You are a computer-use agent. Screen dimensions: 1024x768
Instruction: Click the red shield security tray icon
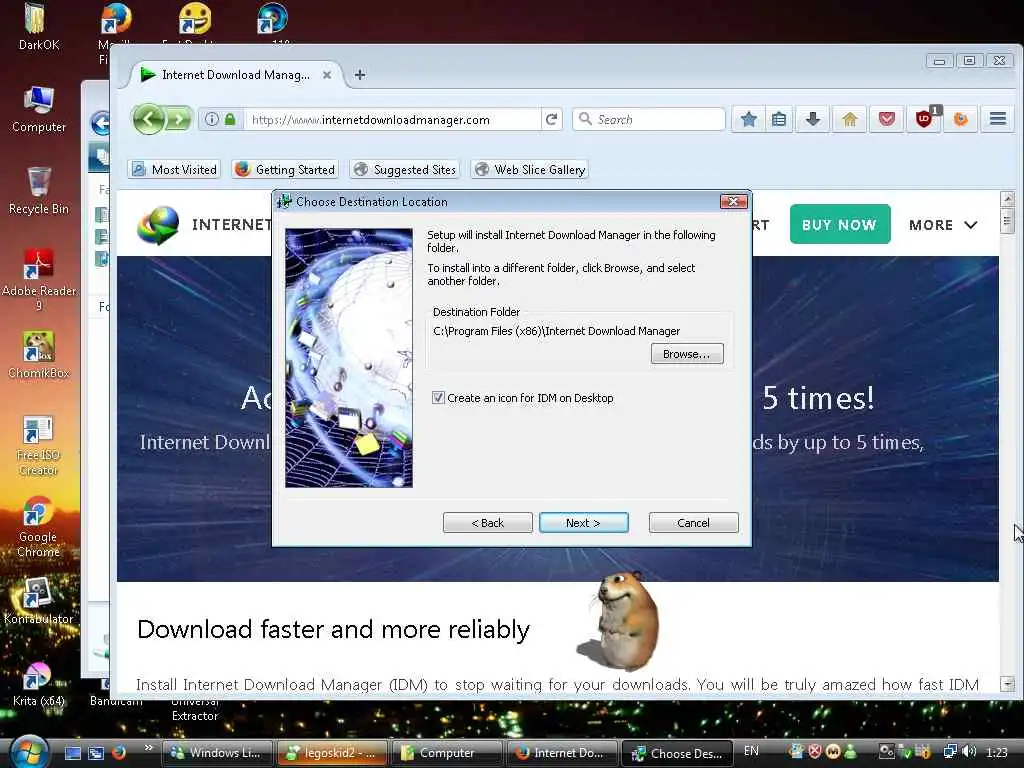coord(816,752)
